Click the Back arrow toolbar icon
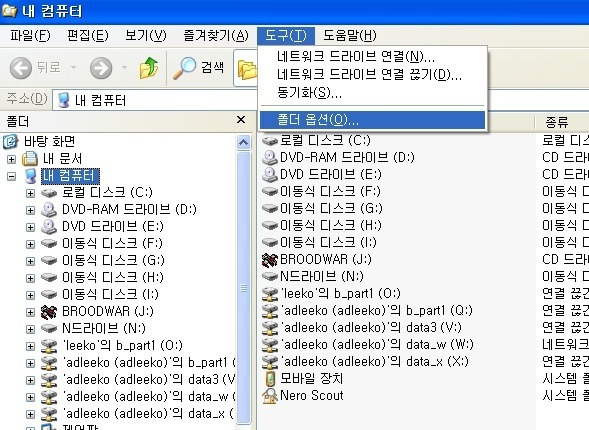589x430 pixels. pyautogui.click(x=20, y=68)
